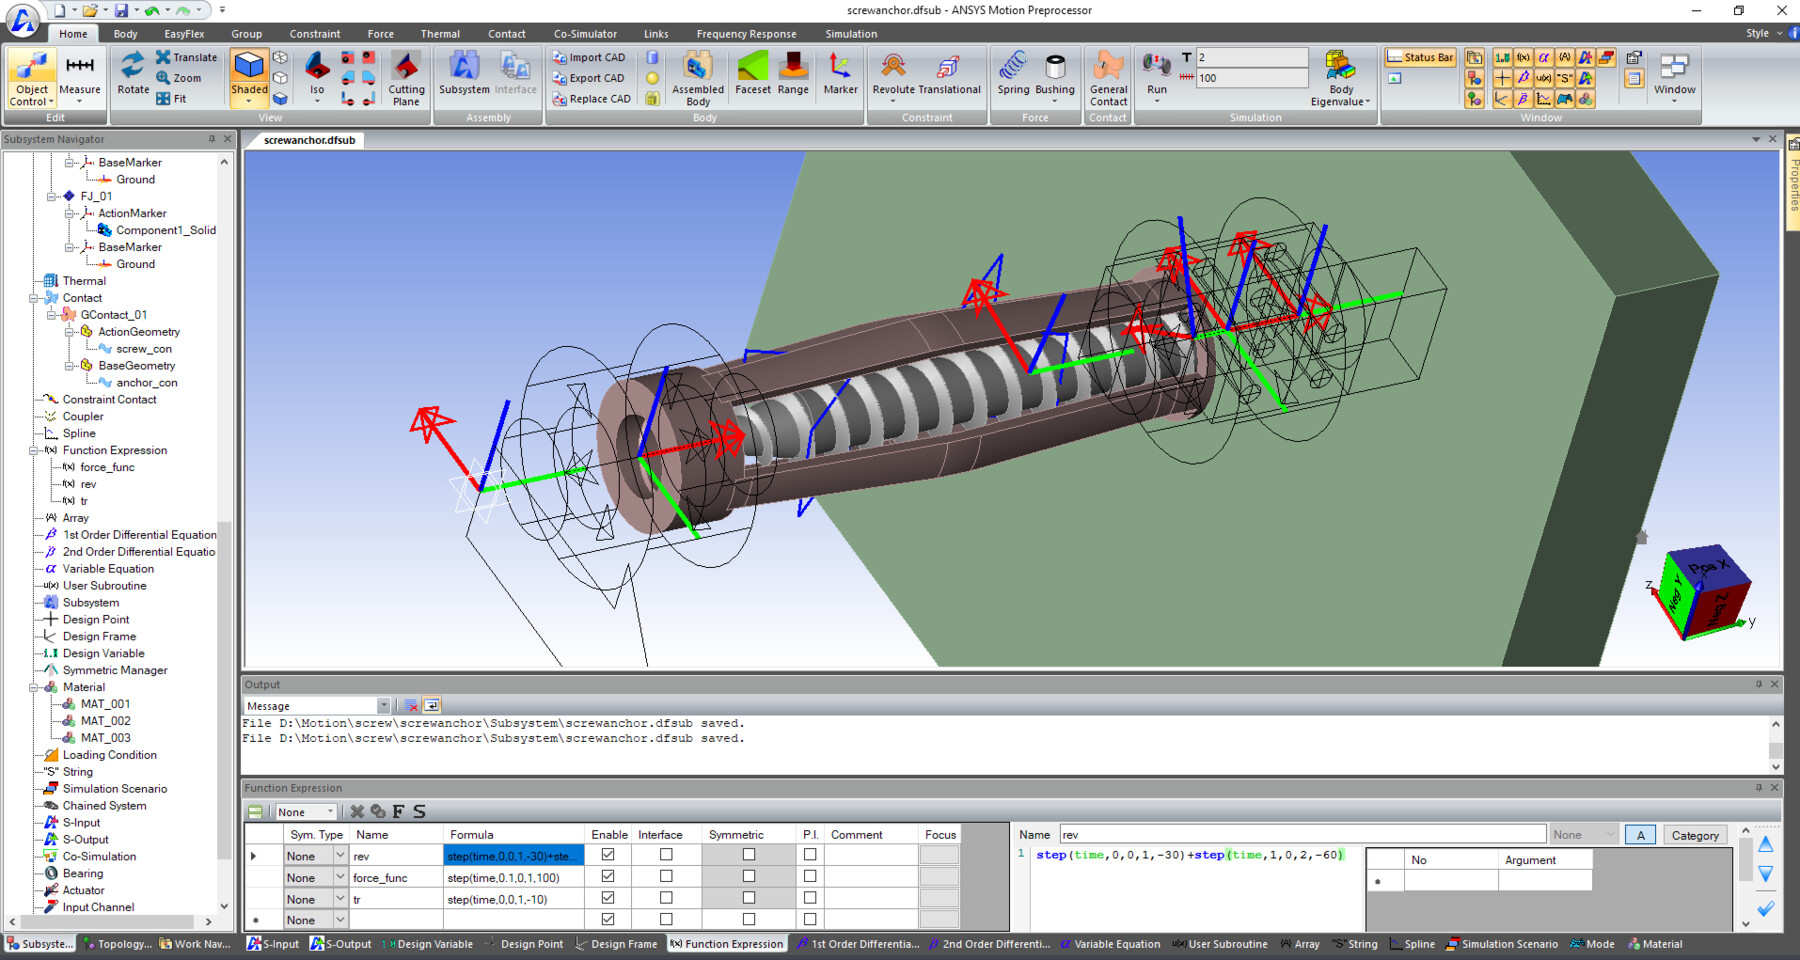Select the Rotate view tool

click(x=132, y=70)
